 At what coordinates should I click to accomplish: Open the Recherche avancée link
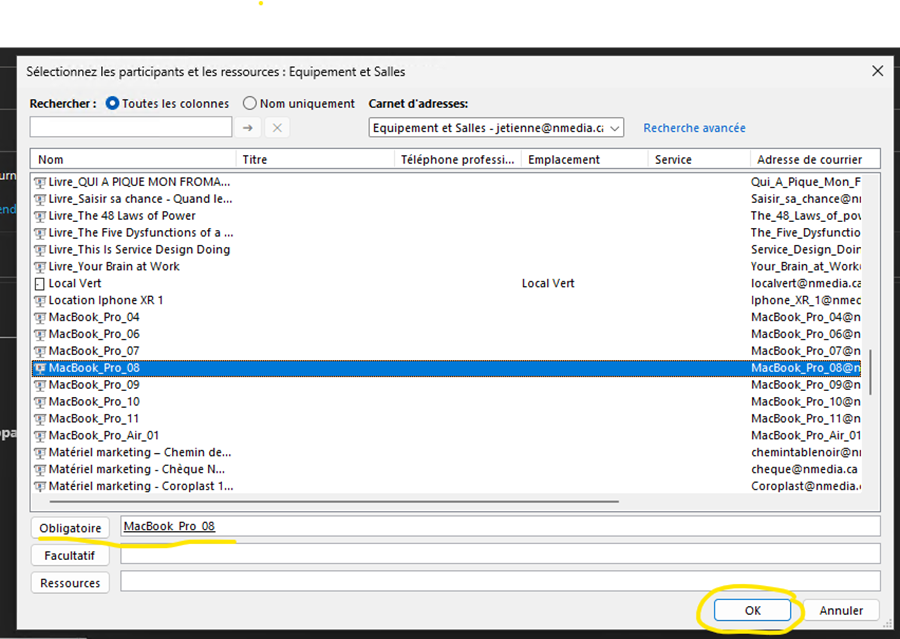[694, 128]
